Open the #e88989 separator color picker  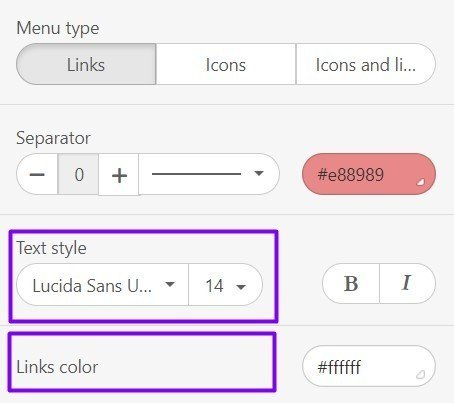pos(369,174)
